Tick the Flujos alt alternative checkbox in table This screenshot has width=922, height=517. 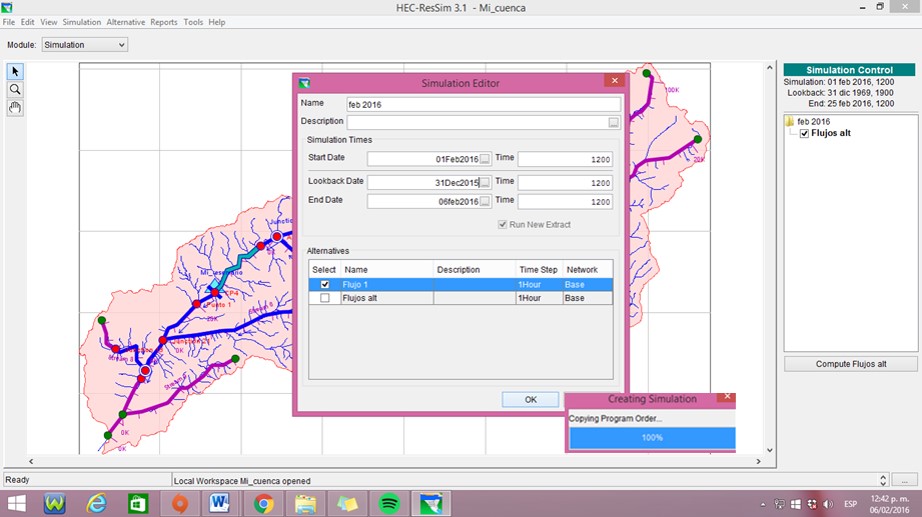(325, 298)
